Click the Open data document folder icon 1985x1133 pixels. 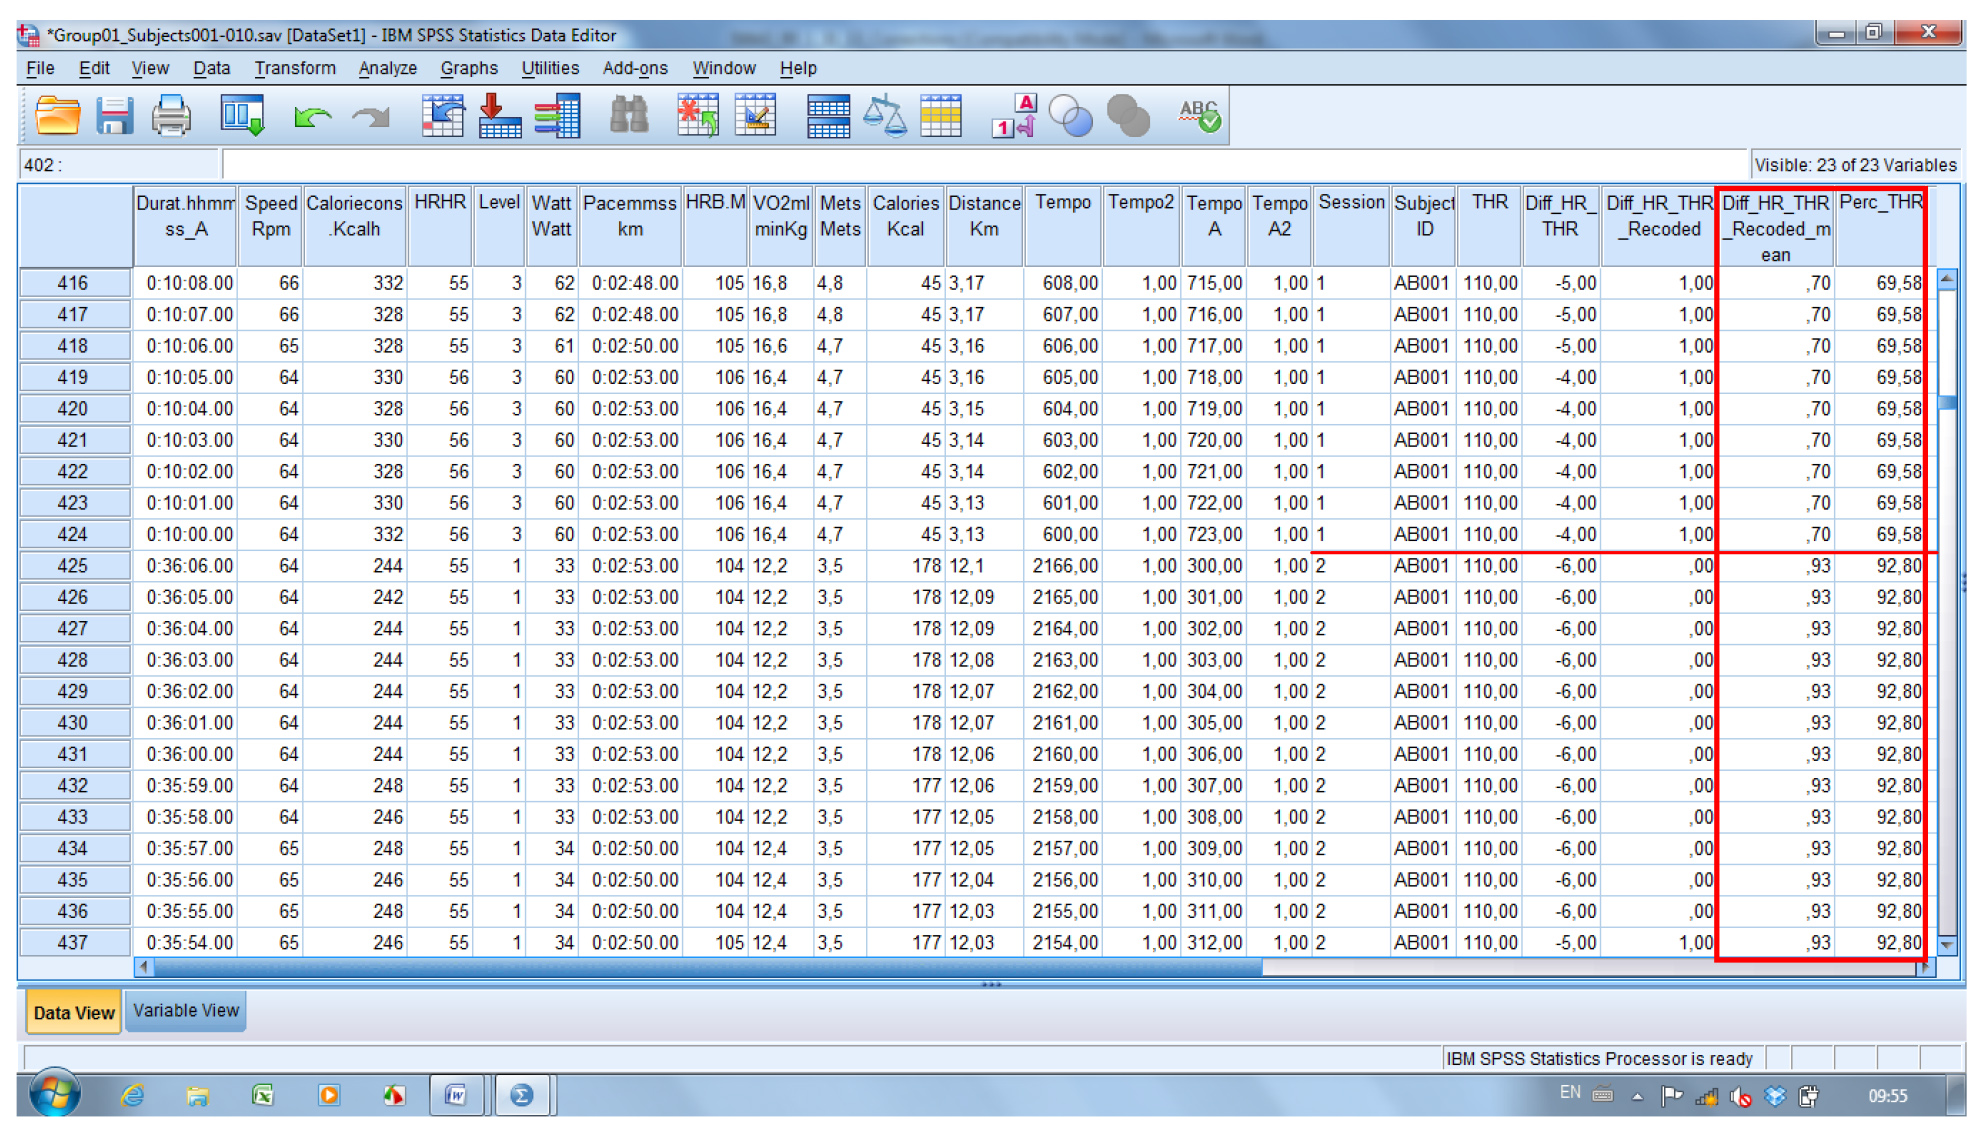57,116
